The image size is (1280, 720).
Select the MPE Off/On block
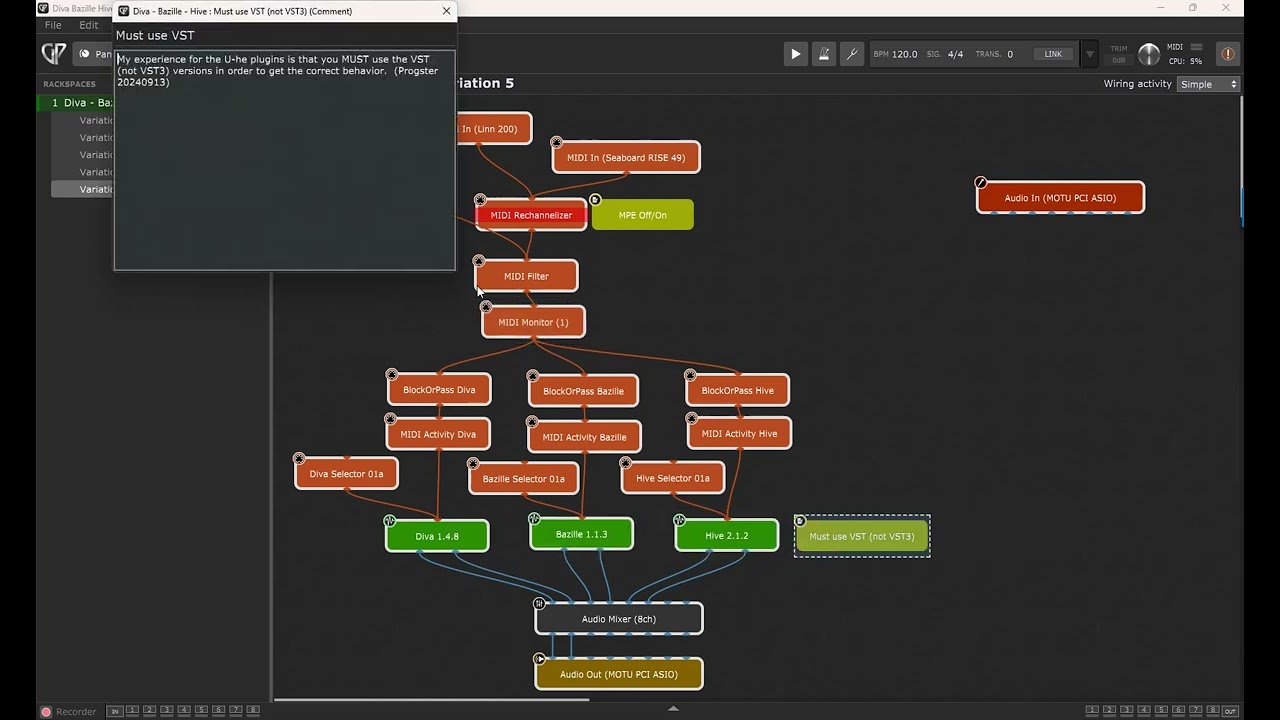pyautogui.click(x=642, y=215)
